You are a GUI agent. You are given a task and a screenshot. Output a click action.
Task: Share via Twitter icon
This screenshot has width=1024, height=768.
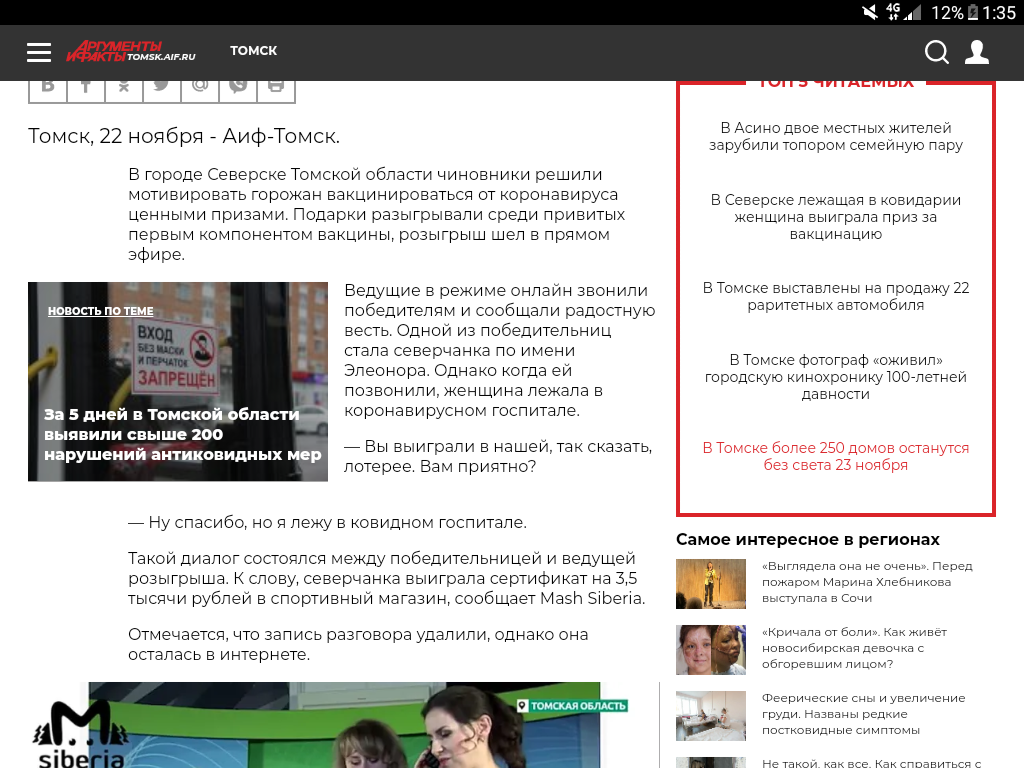[161, 91]
